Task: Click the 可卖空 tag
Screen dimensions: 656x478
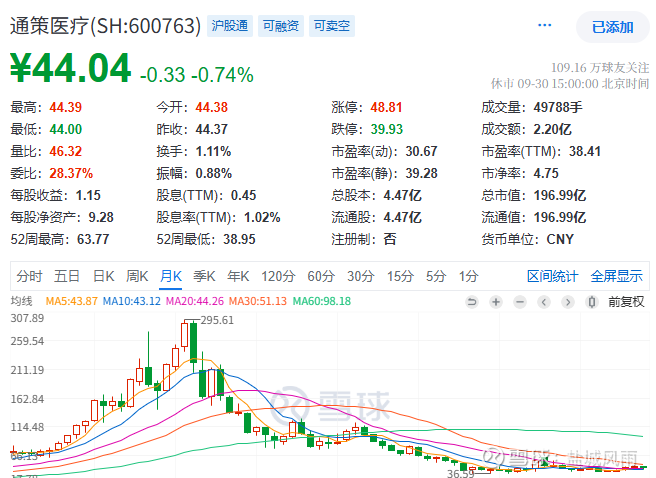Action: [332, 26]
